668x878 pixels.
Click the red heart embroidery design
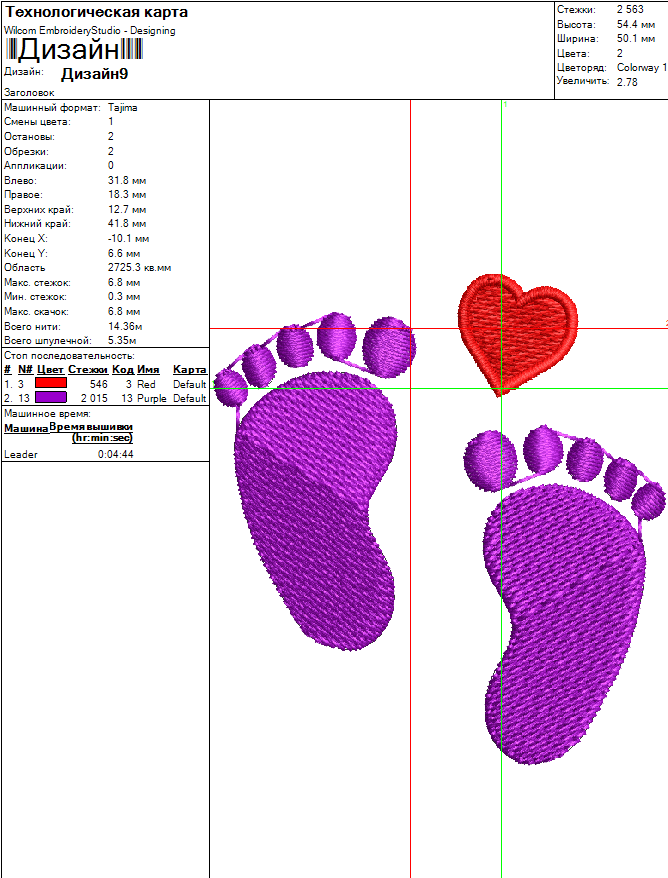(x=518, y=330)
